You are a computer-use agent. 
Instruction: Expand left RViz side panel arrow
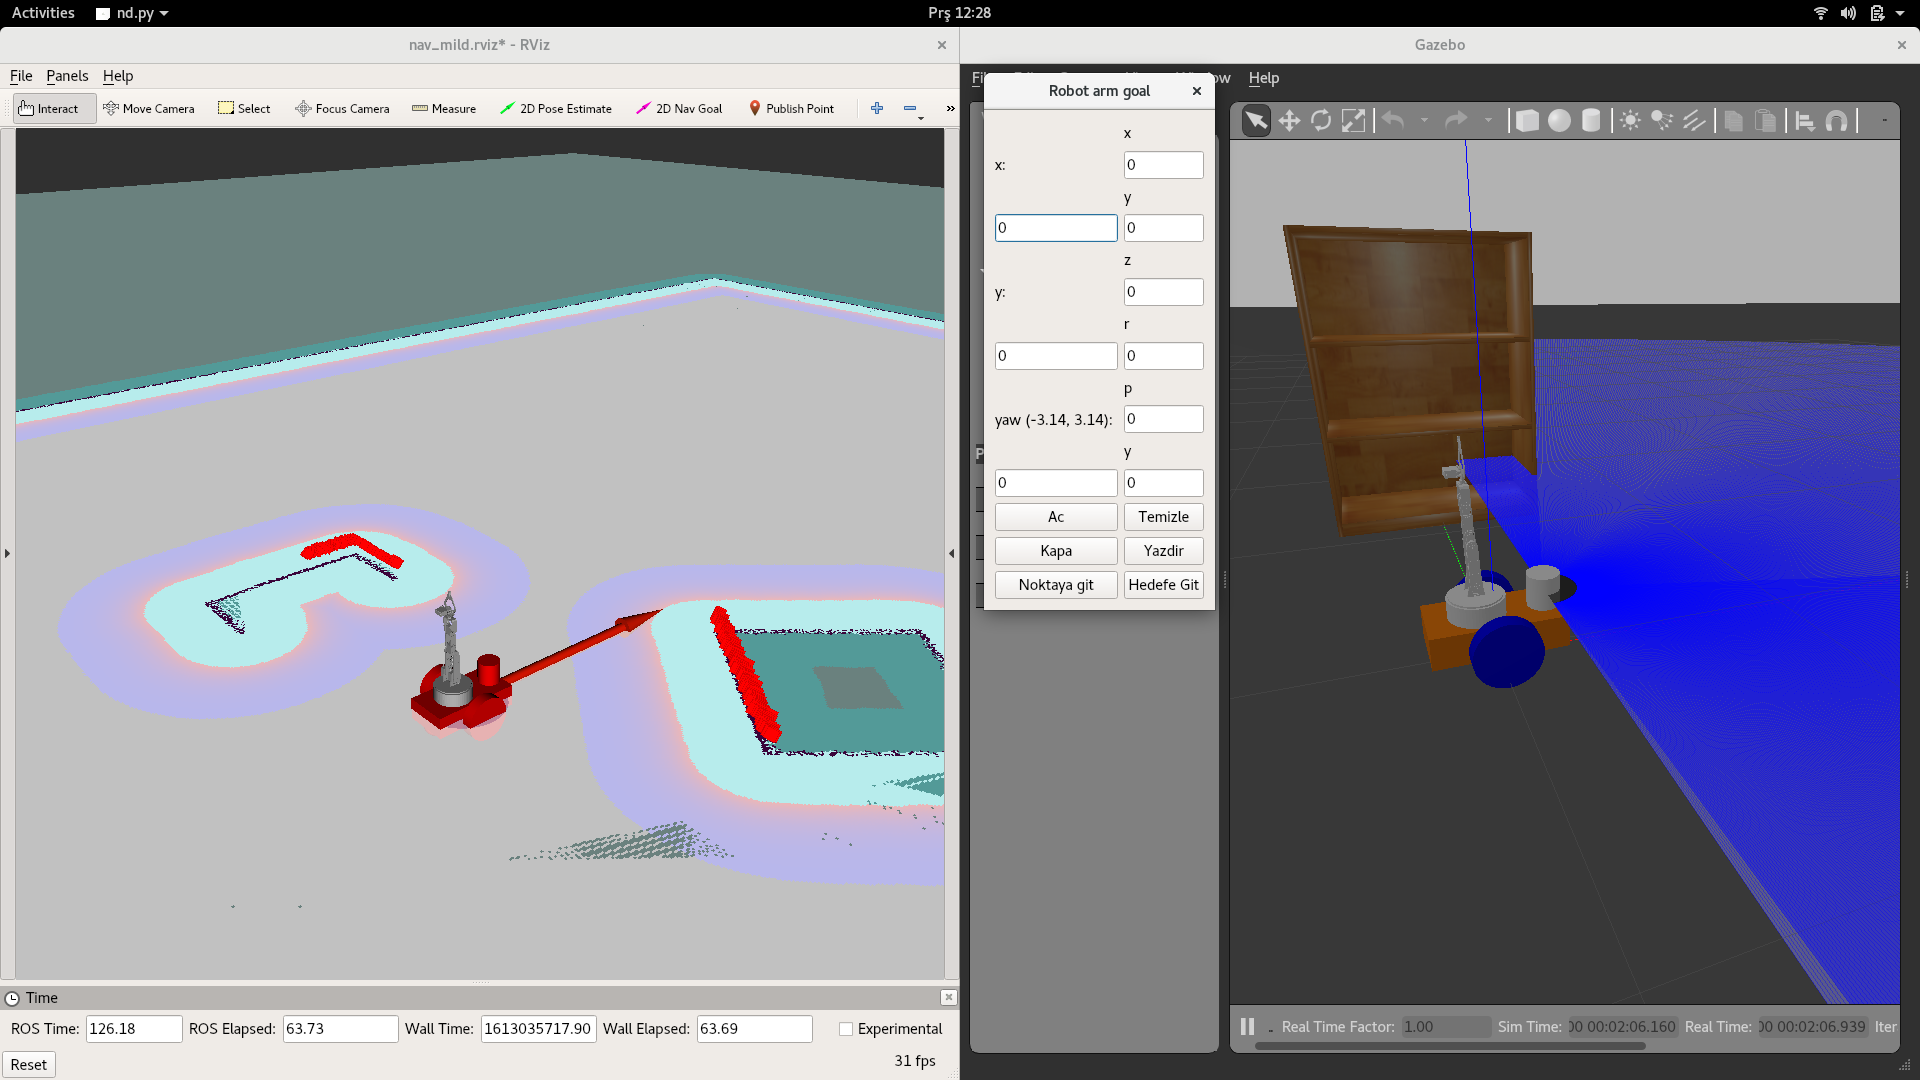click(x=7, y=553)
